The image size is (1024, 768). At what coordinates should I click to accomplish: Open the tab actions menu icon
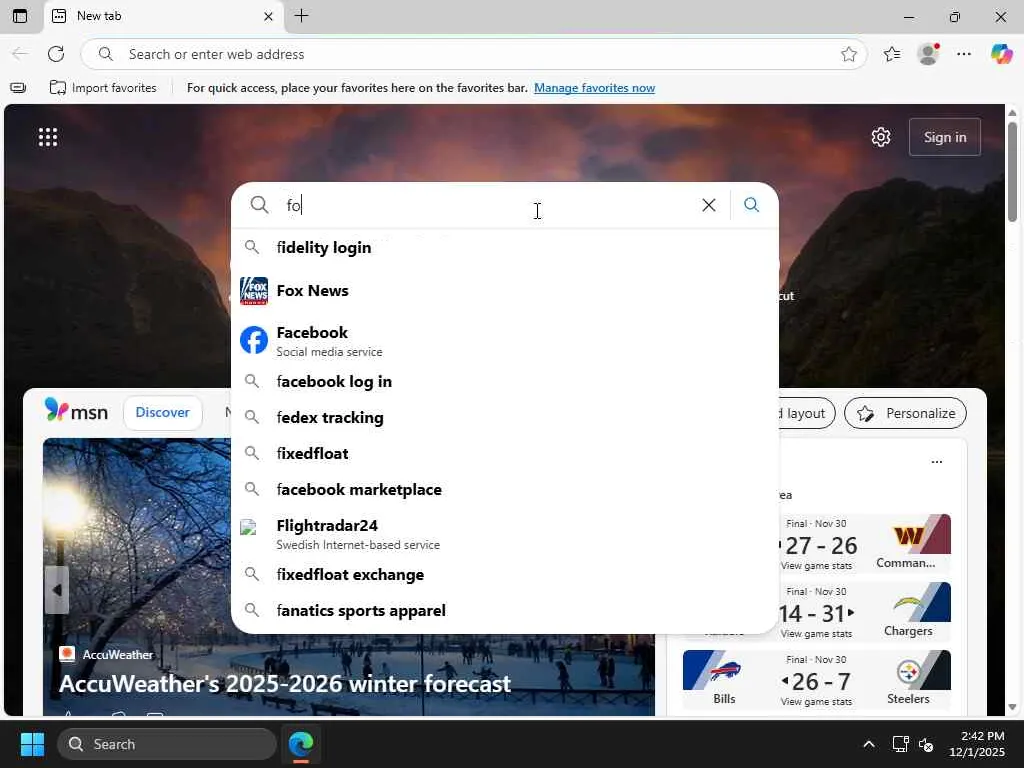tap(20, 16)
